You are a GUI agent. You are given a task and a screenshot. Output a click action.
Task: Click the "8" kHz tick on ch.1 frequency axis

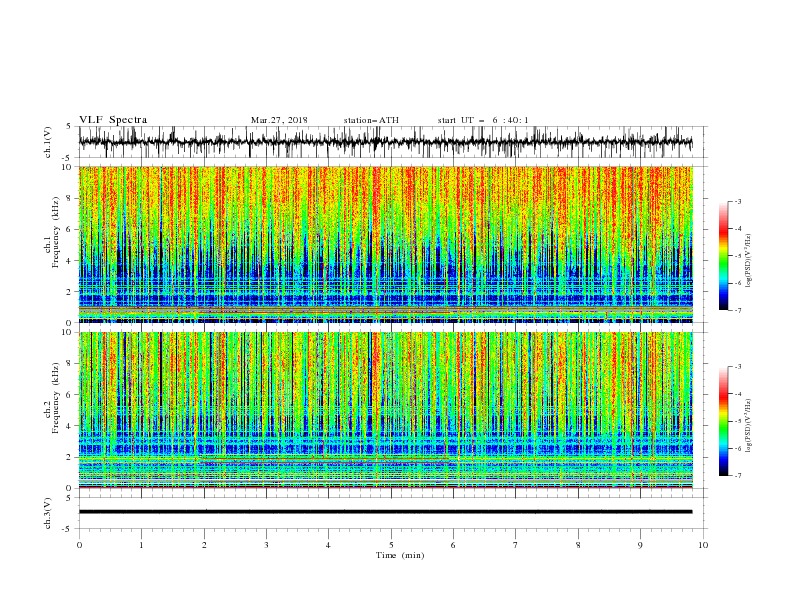[x=70, y=198]
